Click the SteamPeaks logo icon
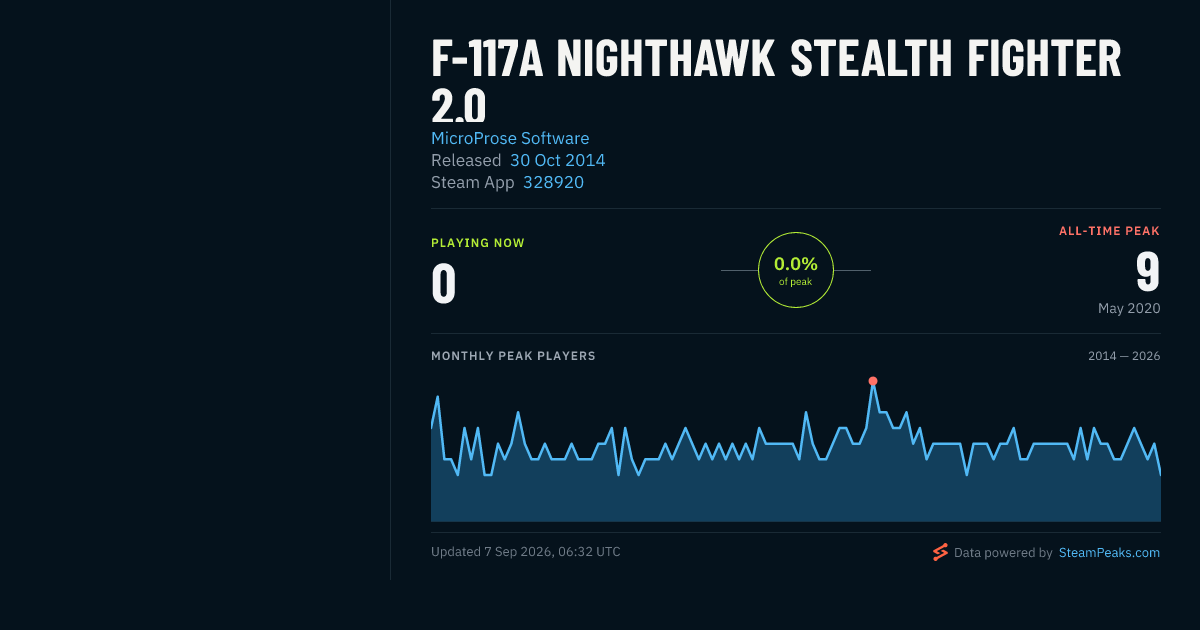The height and width of the screenshot is (630, 1200). pos(940,552)
